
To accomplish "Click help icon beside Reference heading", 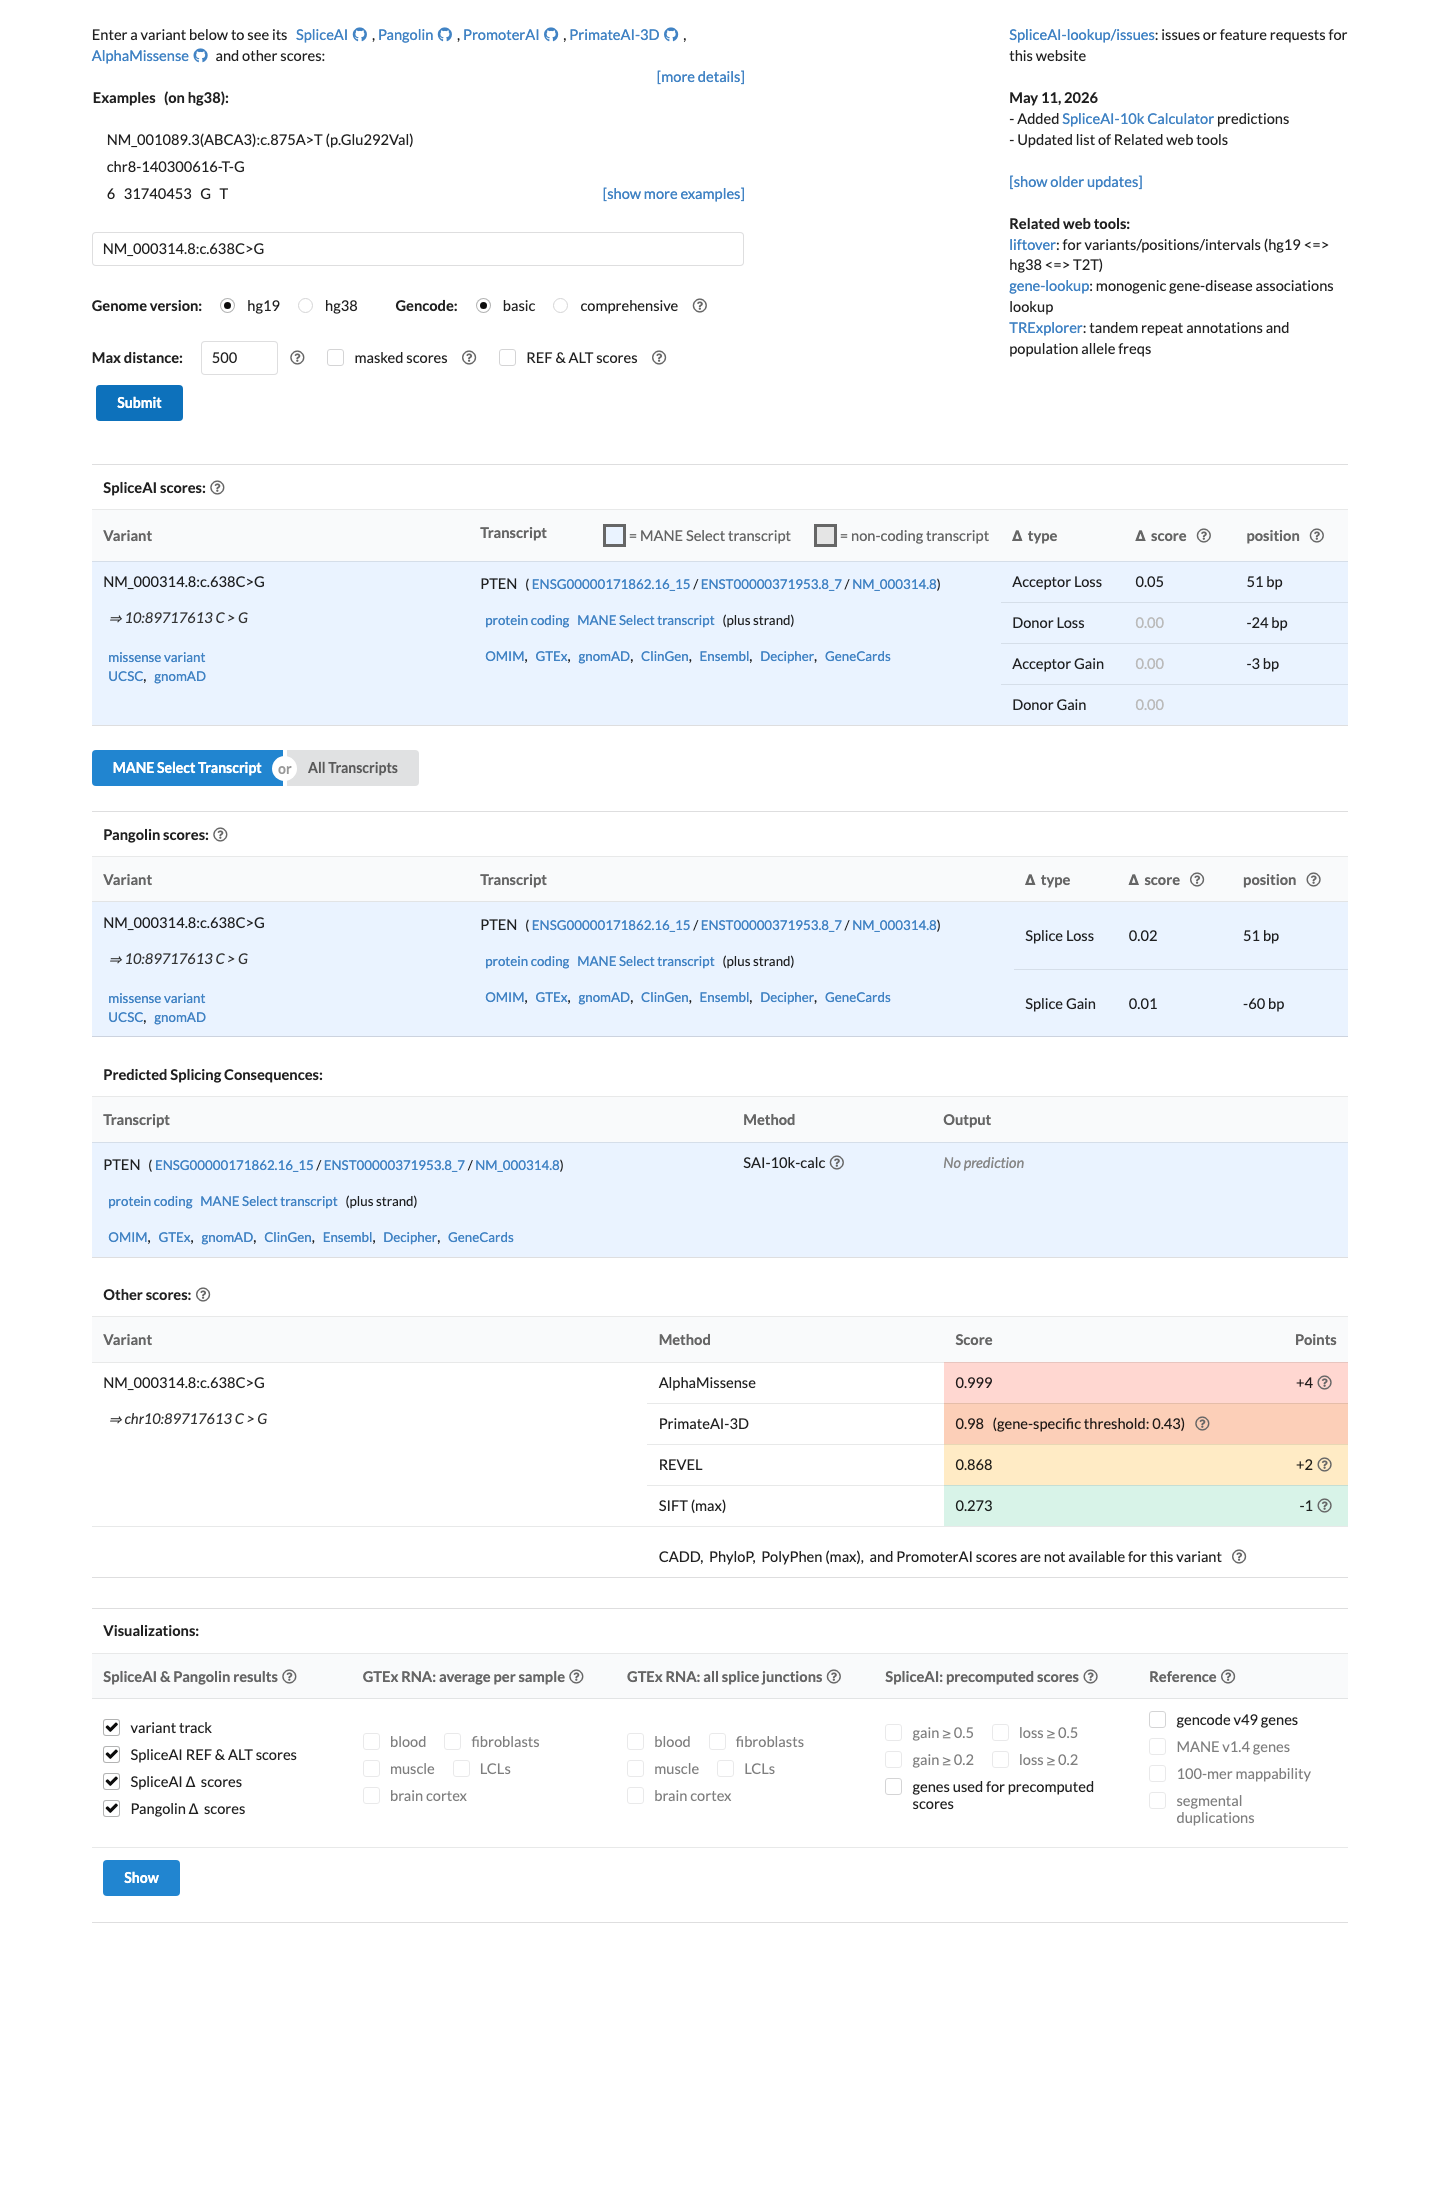I will click(1228, 1677).
